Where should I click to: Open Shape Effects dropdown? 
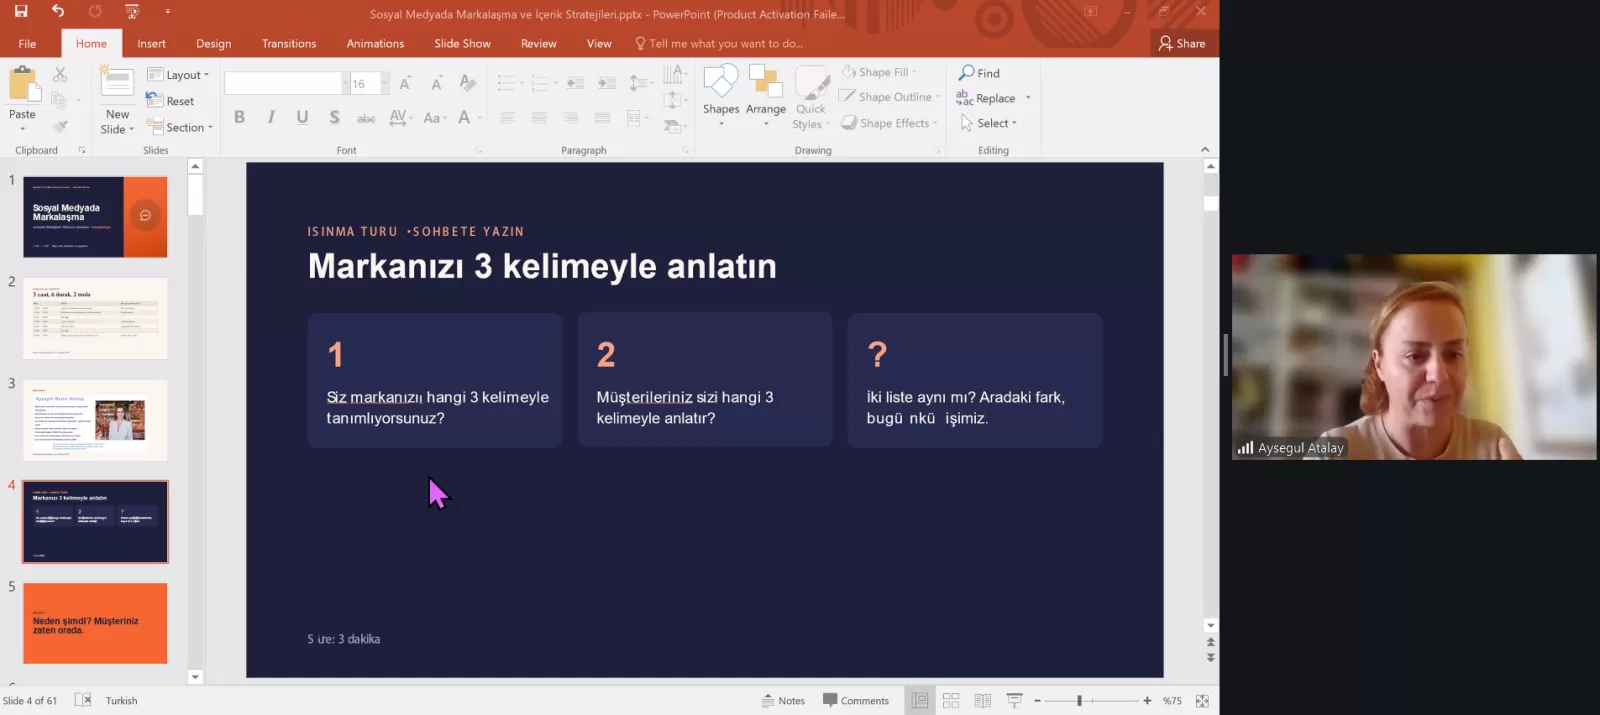[x=890, y=123]
